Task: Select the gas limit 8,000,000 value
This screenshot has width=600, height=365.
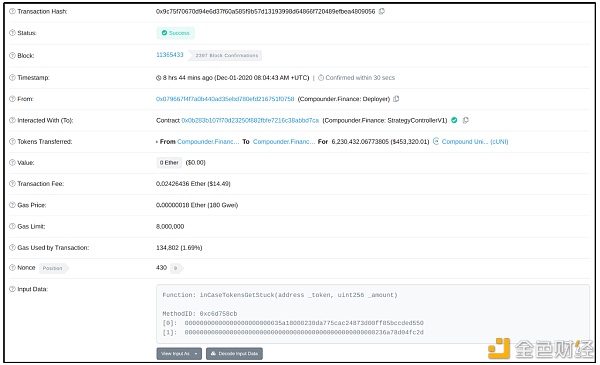Action: 170,226
